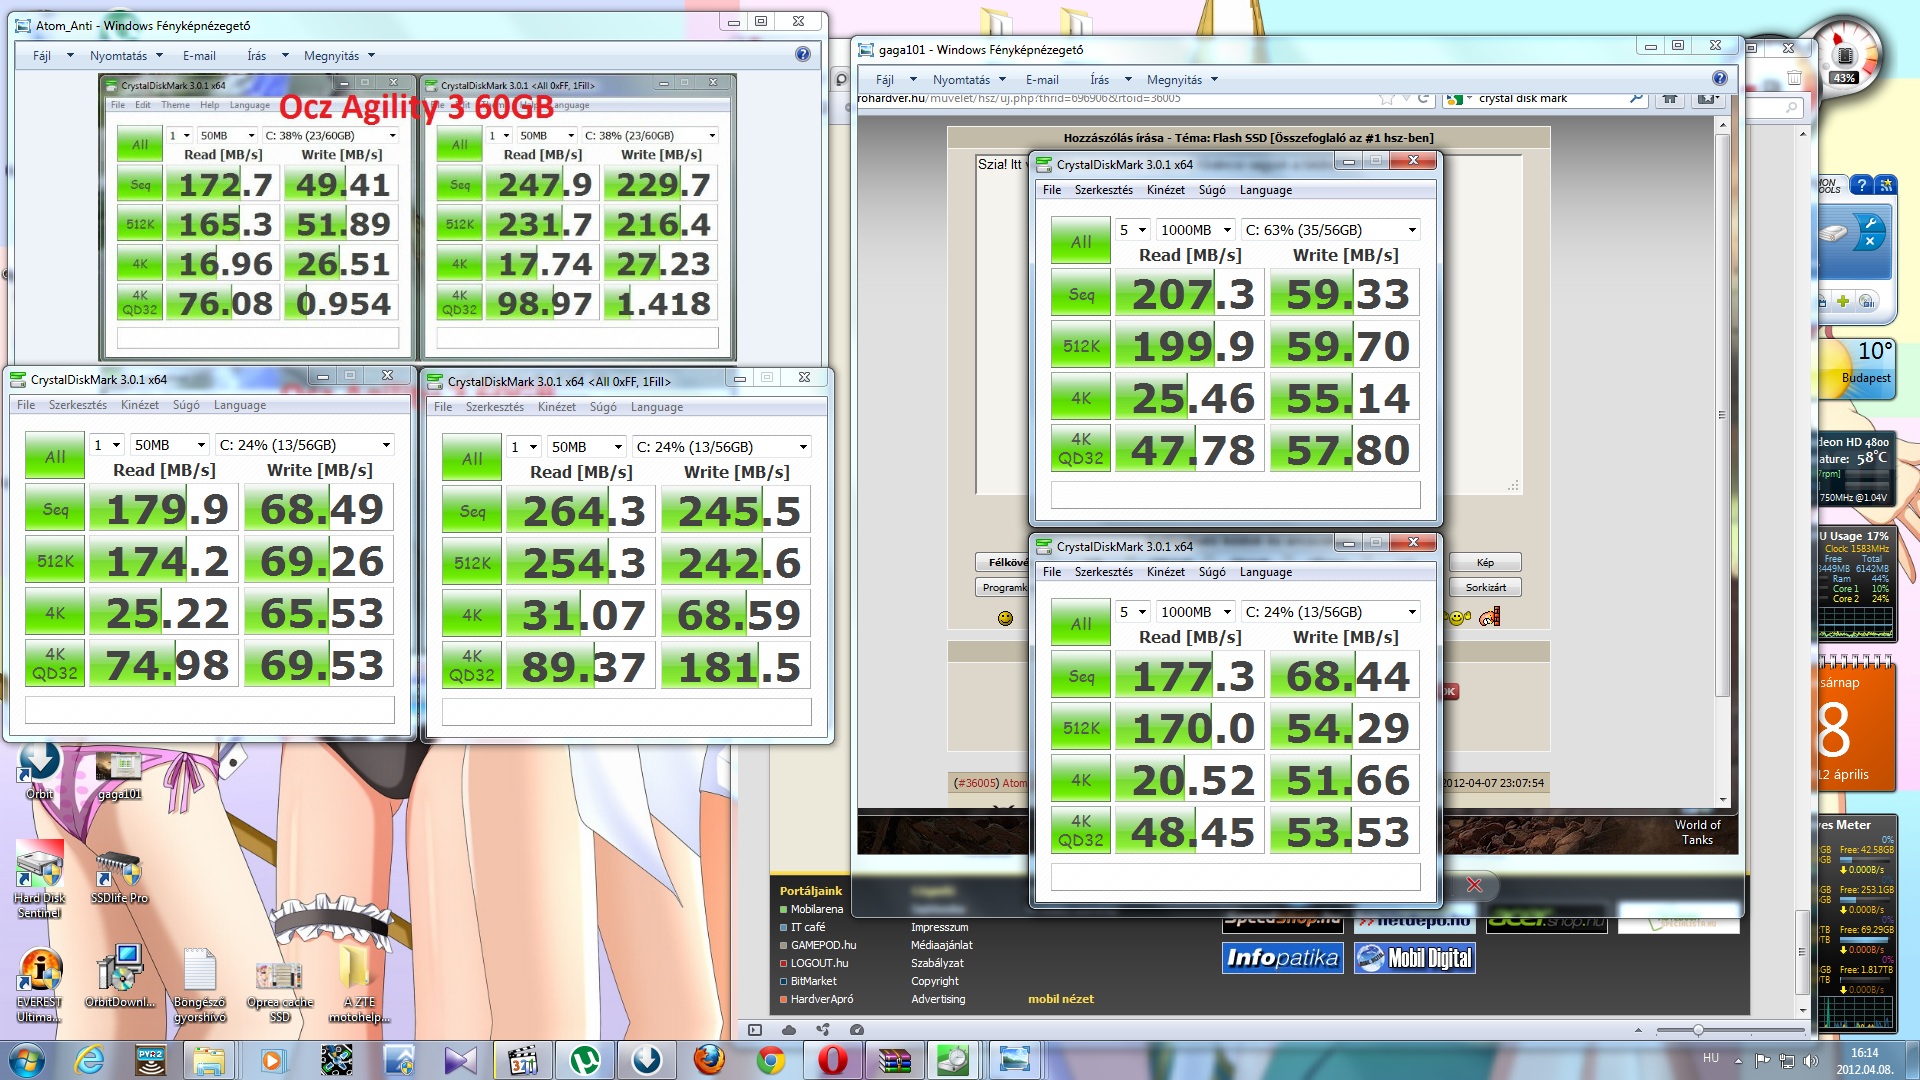Viewport: 1920px width, 1080px height.
Task: Open A ZTE motohelp folder
Action: (359, 986)
